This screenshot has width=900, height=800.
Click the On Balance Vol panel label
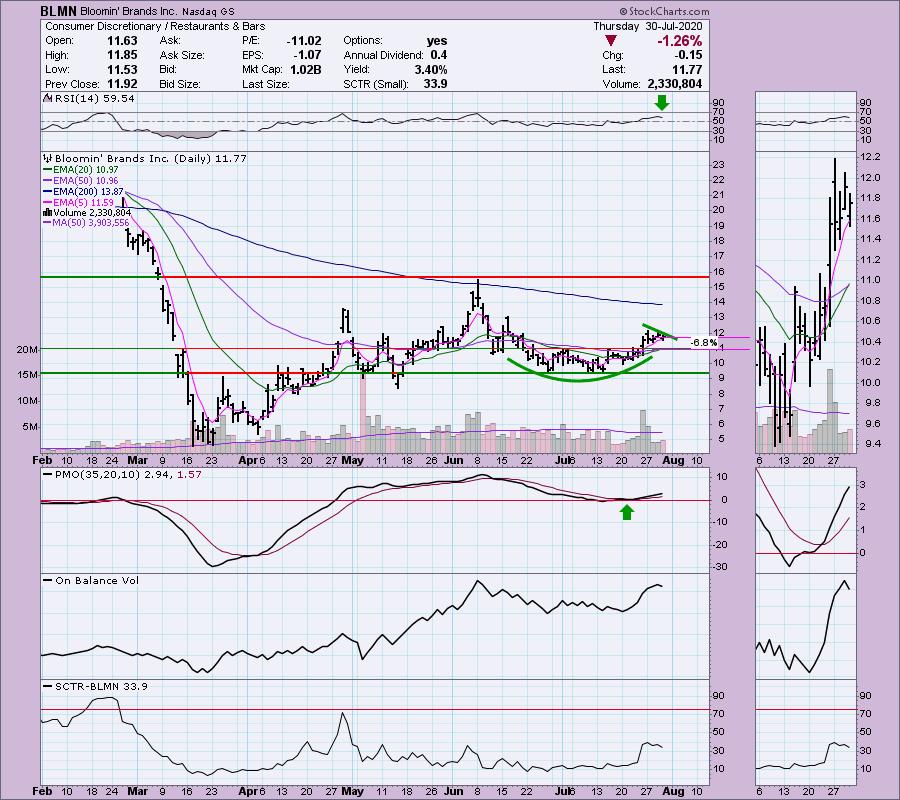(x=97, y=581)
